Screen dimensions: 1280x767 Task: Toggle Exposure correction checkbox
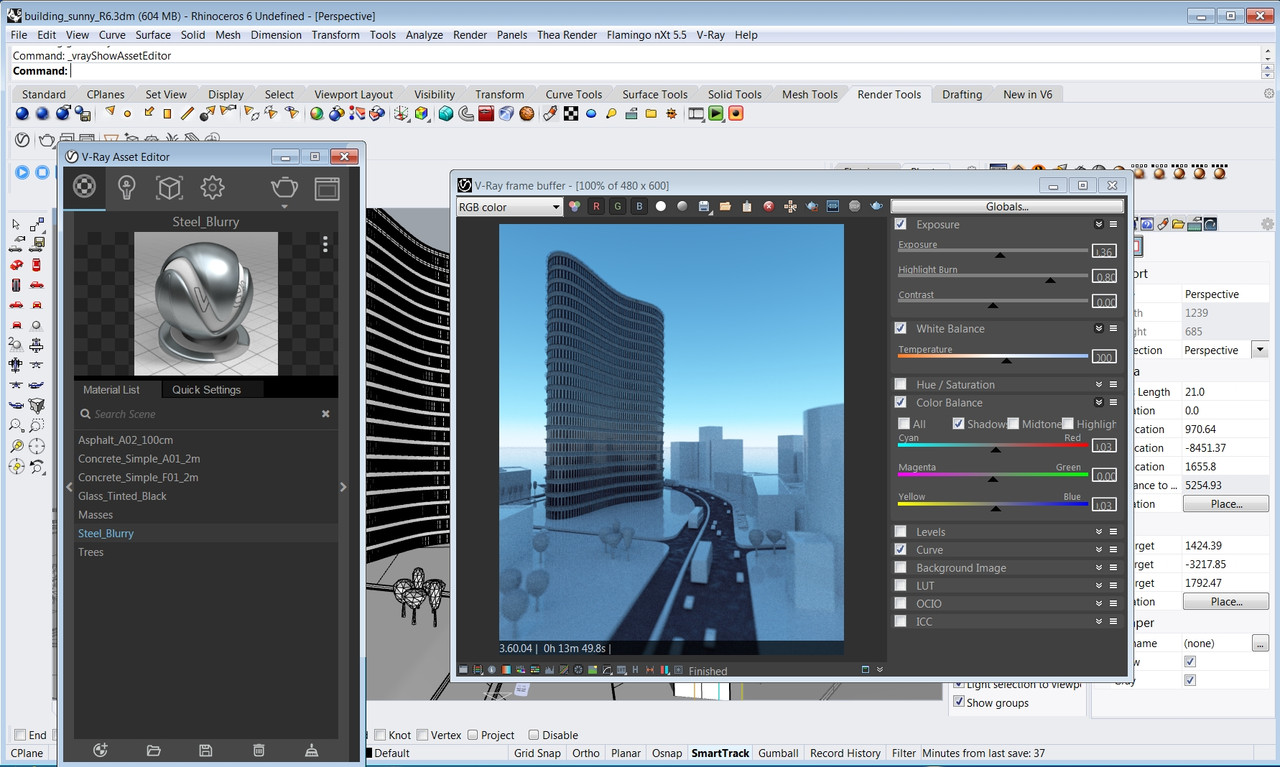(x=901, y=224)
